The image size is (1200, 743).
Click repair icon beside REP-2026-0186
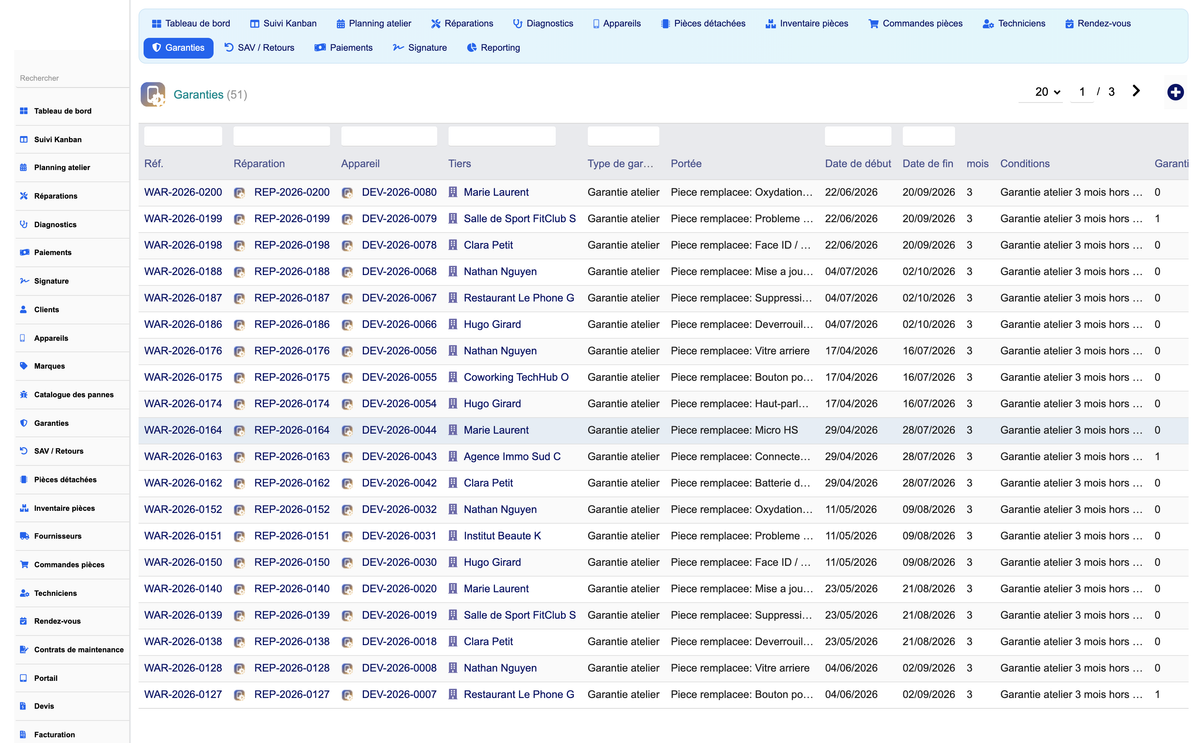point(240,325)
